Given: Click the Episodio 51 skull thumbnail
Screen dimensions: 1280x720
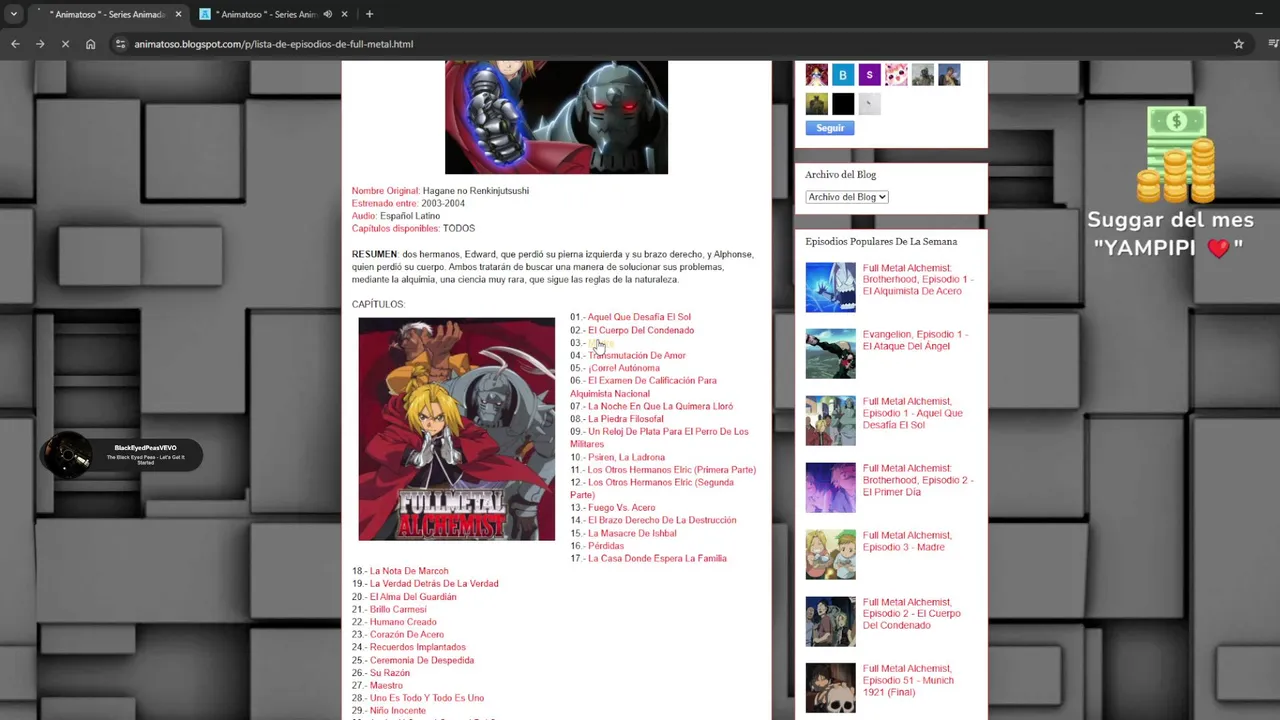Looking at the screenshot, I should point(831,688).
